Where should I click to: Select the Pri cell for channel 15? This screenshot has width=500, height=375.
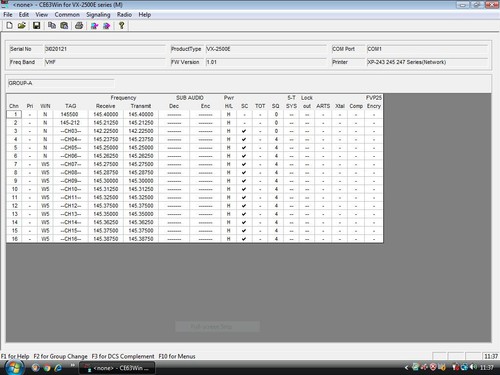pos(30,231)
